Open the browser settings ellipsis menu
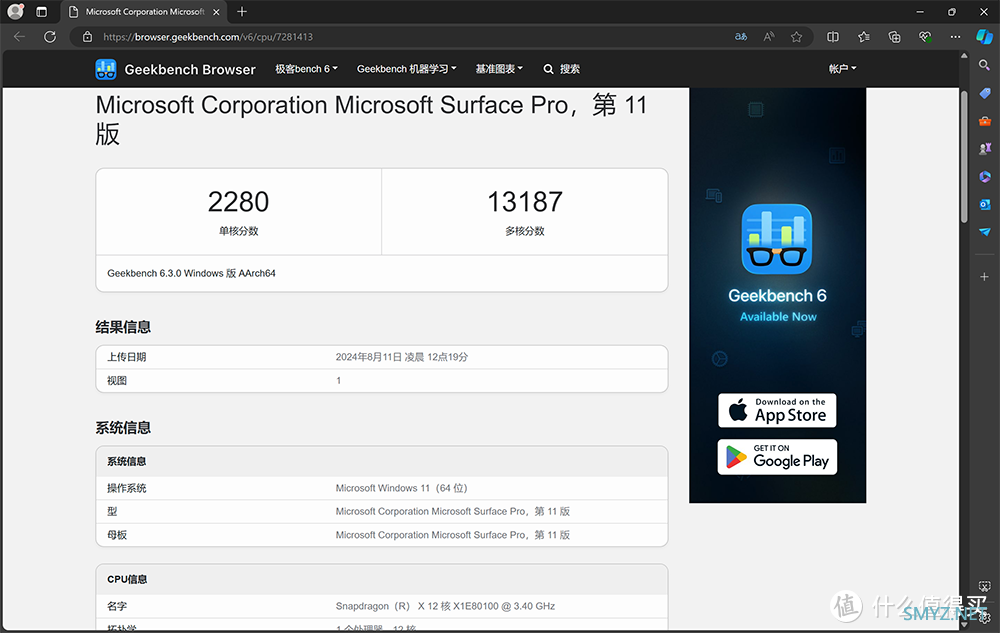The height and width of the screenshot is (633, 1000). (955, 37)
